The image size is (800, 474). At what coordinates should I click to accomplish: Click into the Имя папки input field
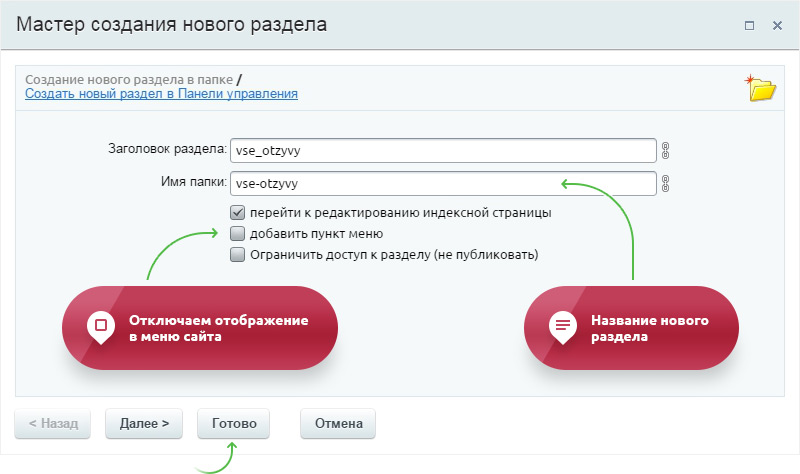[x=442, y=184]
